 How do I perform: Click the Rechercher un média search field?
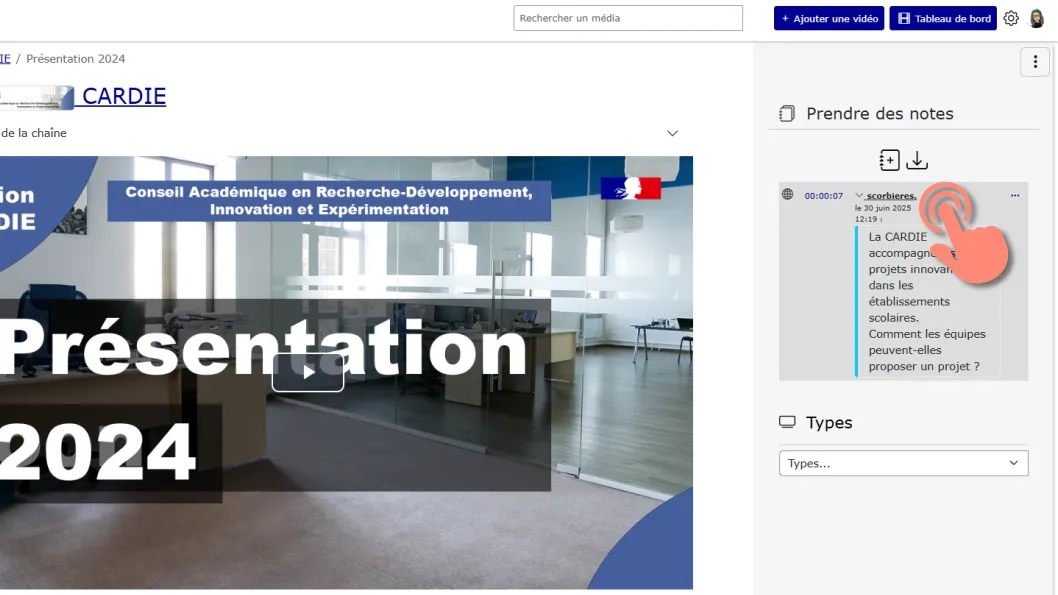tap(628, 18)
